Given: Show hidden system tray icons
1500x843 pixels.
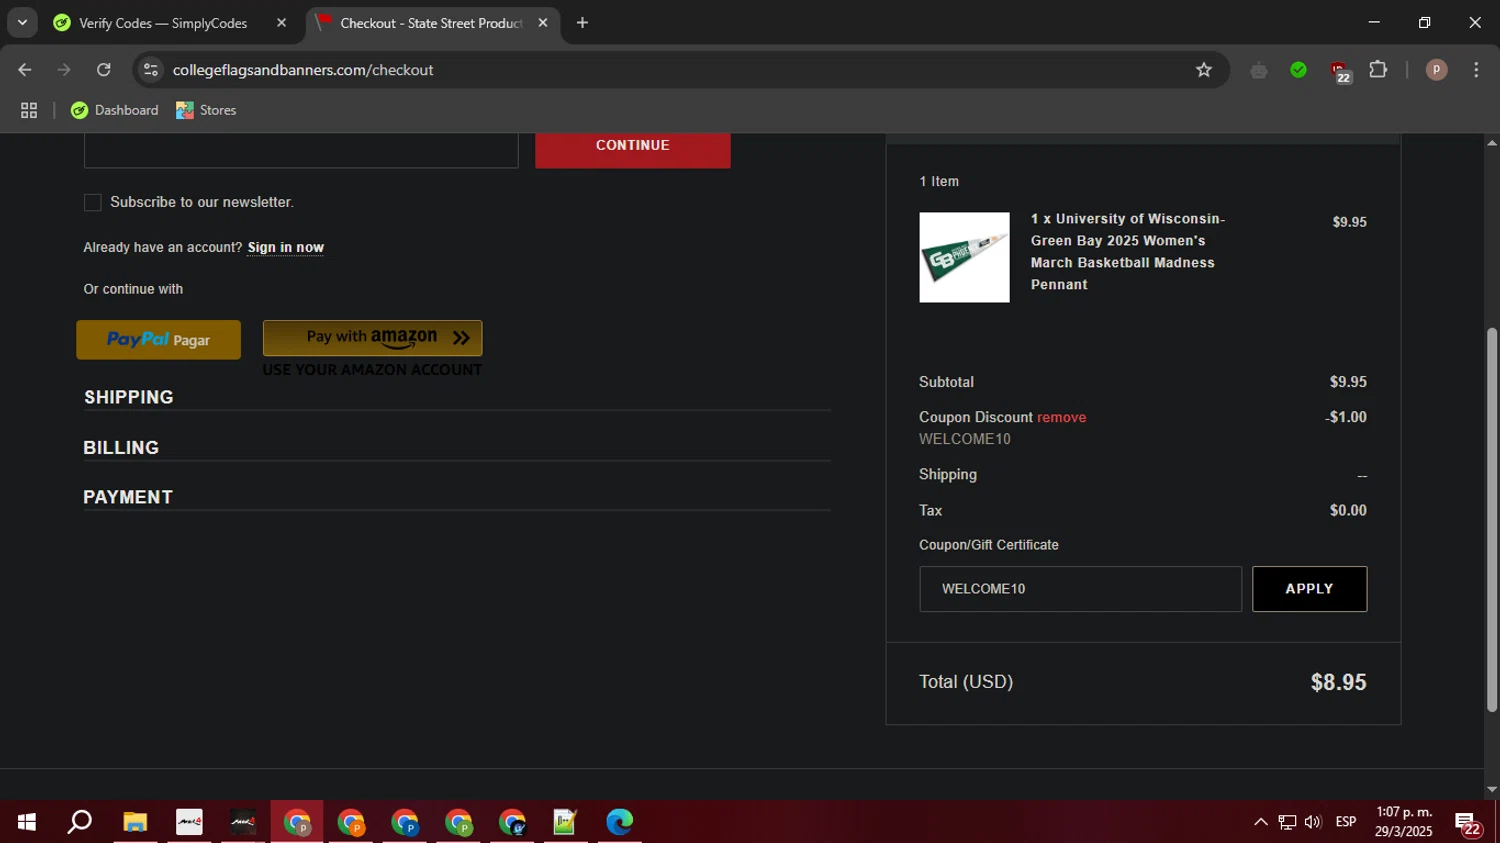Looking at the screenshot, I should pyautogui.click(x=1260, y=822).
